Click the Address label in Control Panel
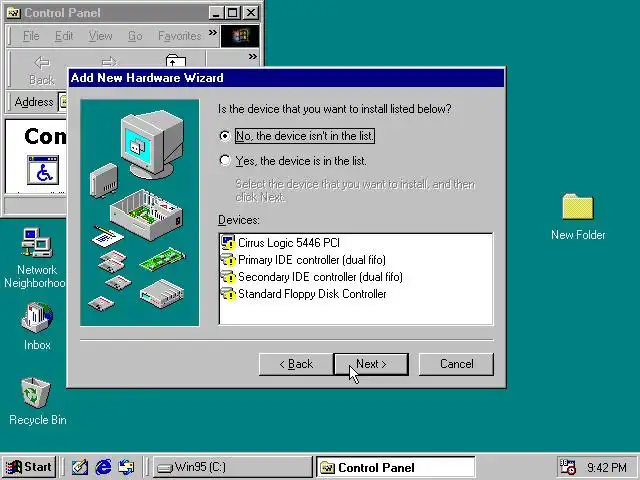640x480 pixels. 34,102
